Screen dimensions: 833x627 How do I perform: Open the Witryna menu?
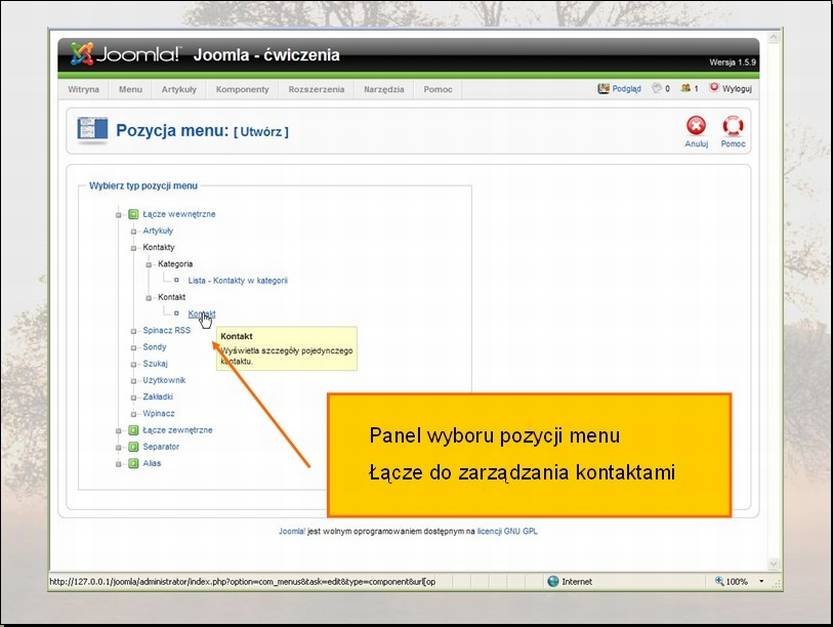click(x=83, y=89)
